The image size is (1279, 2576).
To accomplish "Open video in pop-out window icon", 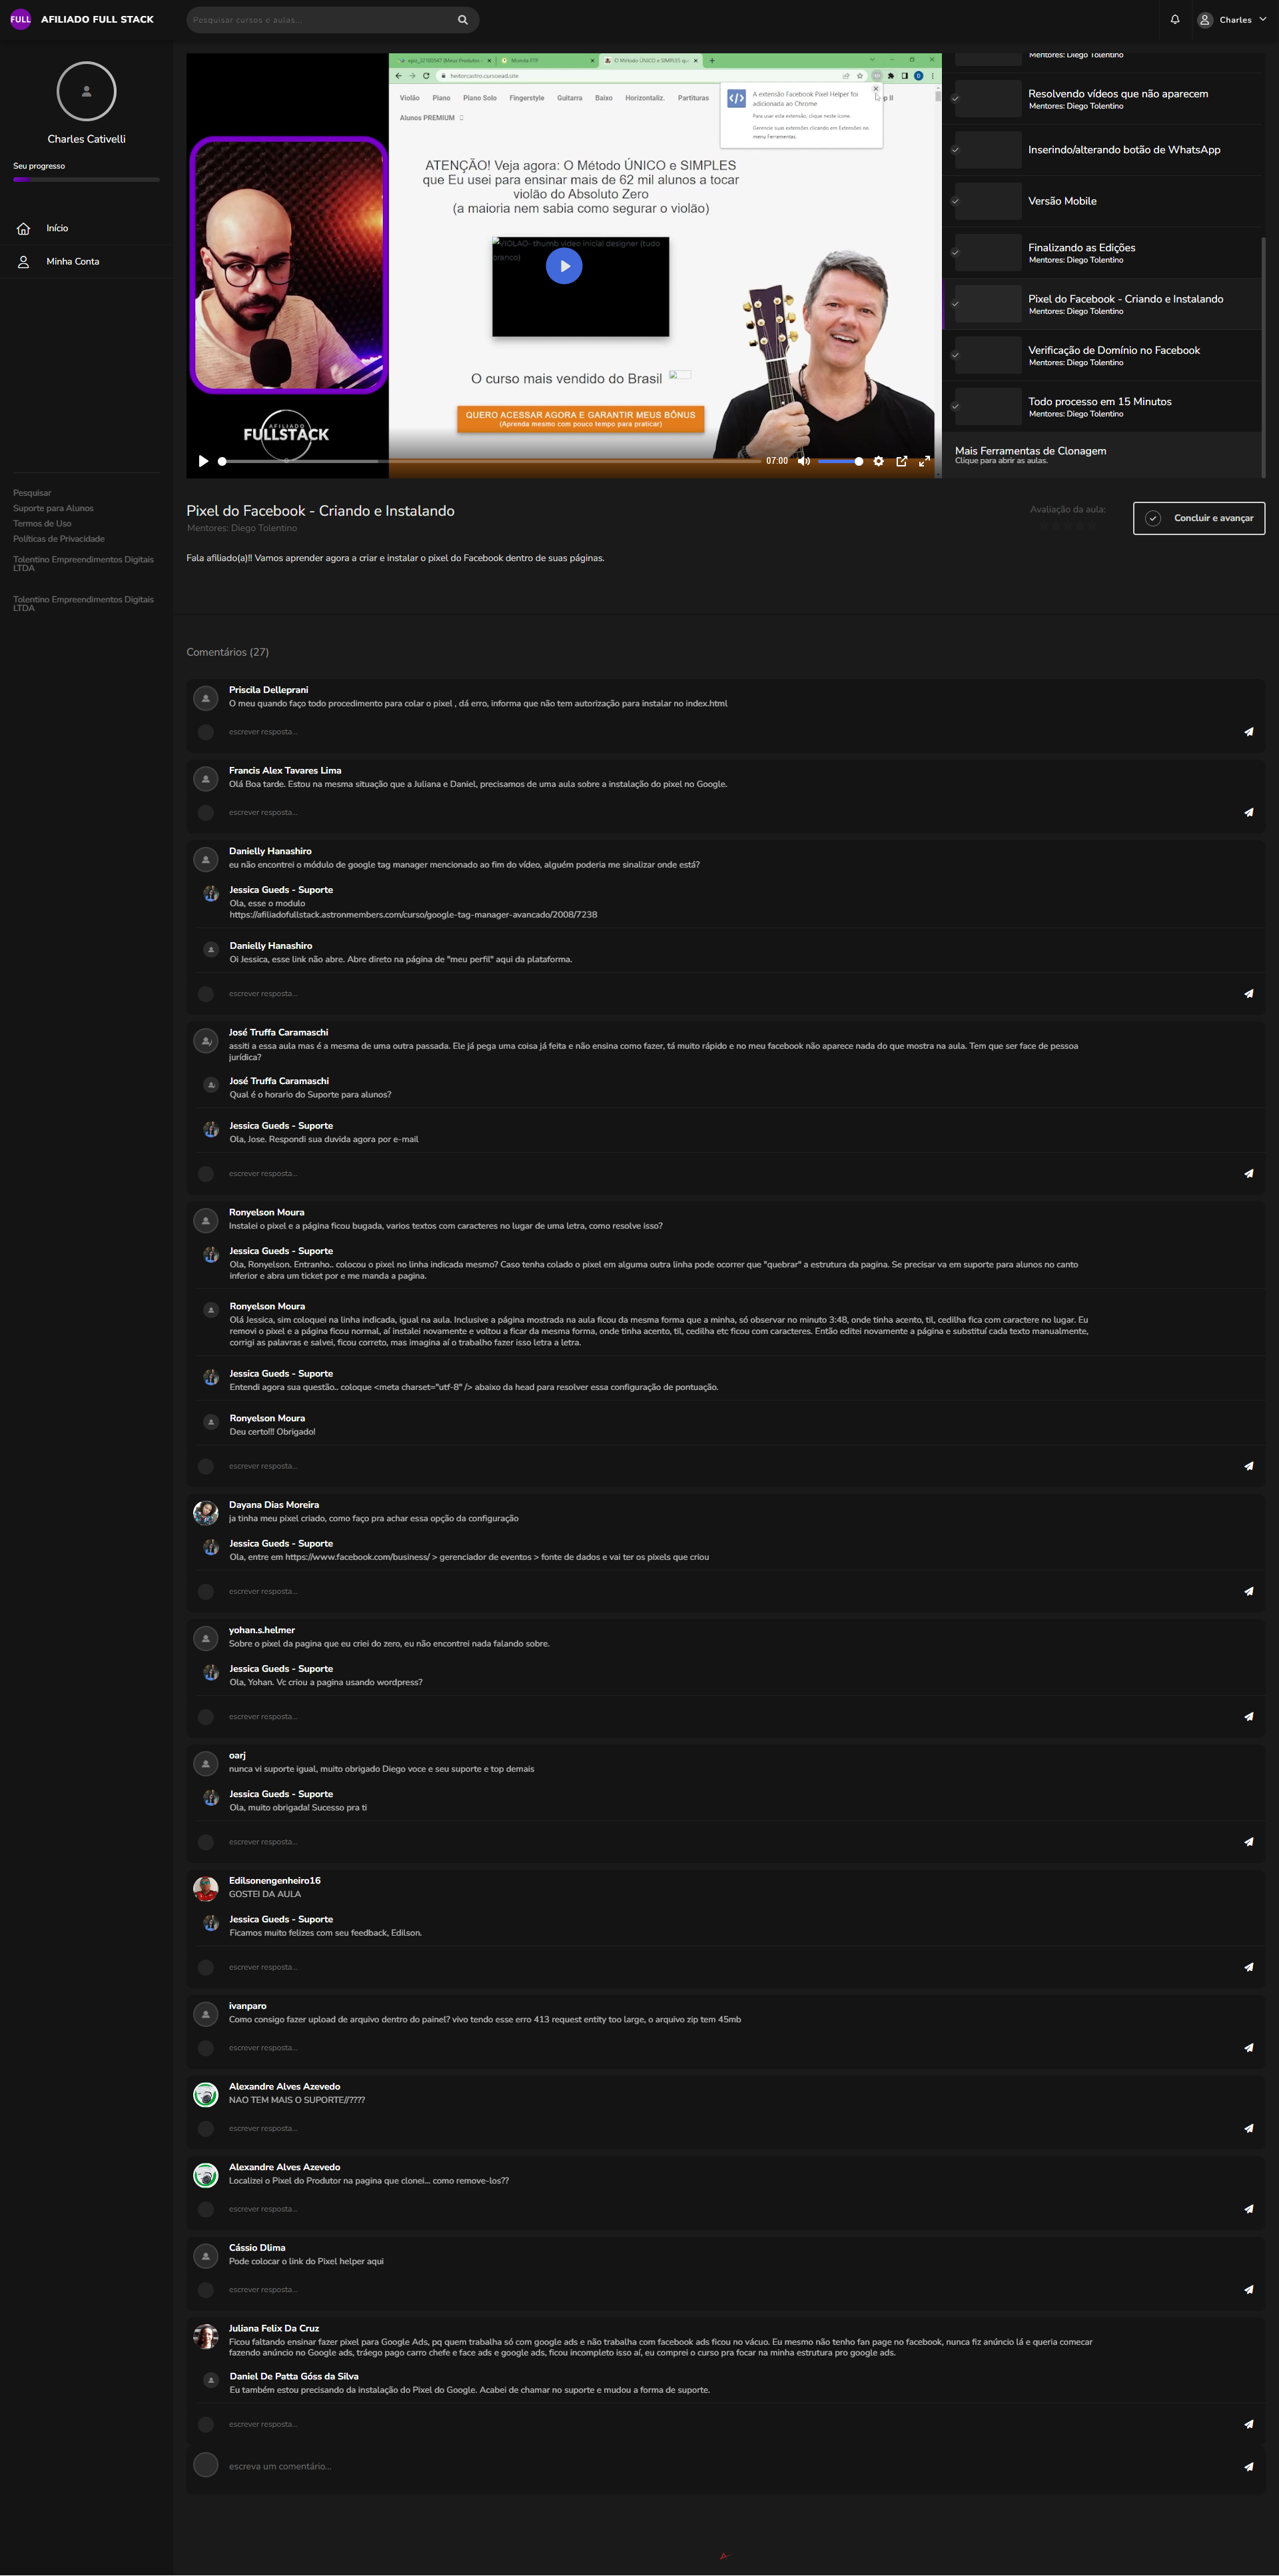I will tap(901, 461).
